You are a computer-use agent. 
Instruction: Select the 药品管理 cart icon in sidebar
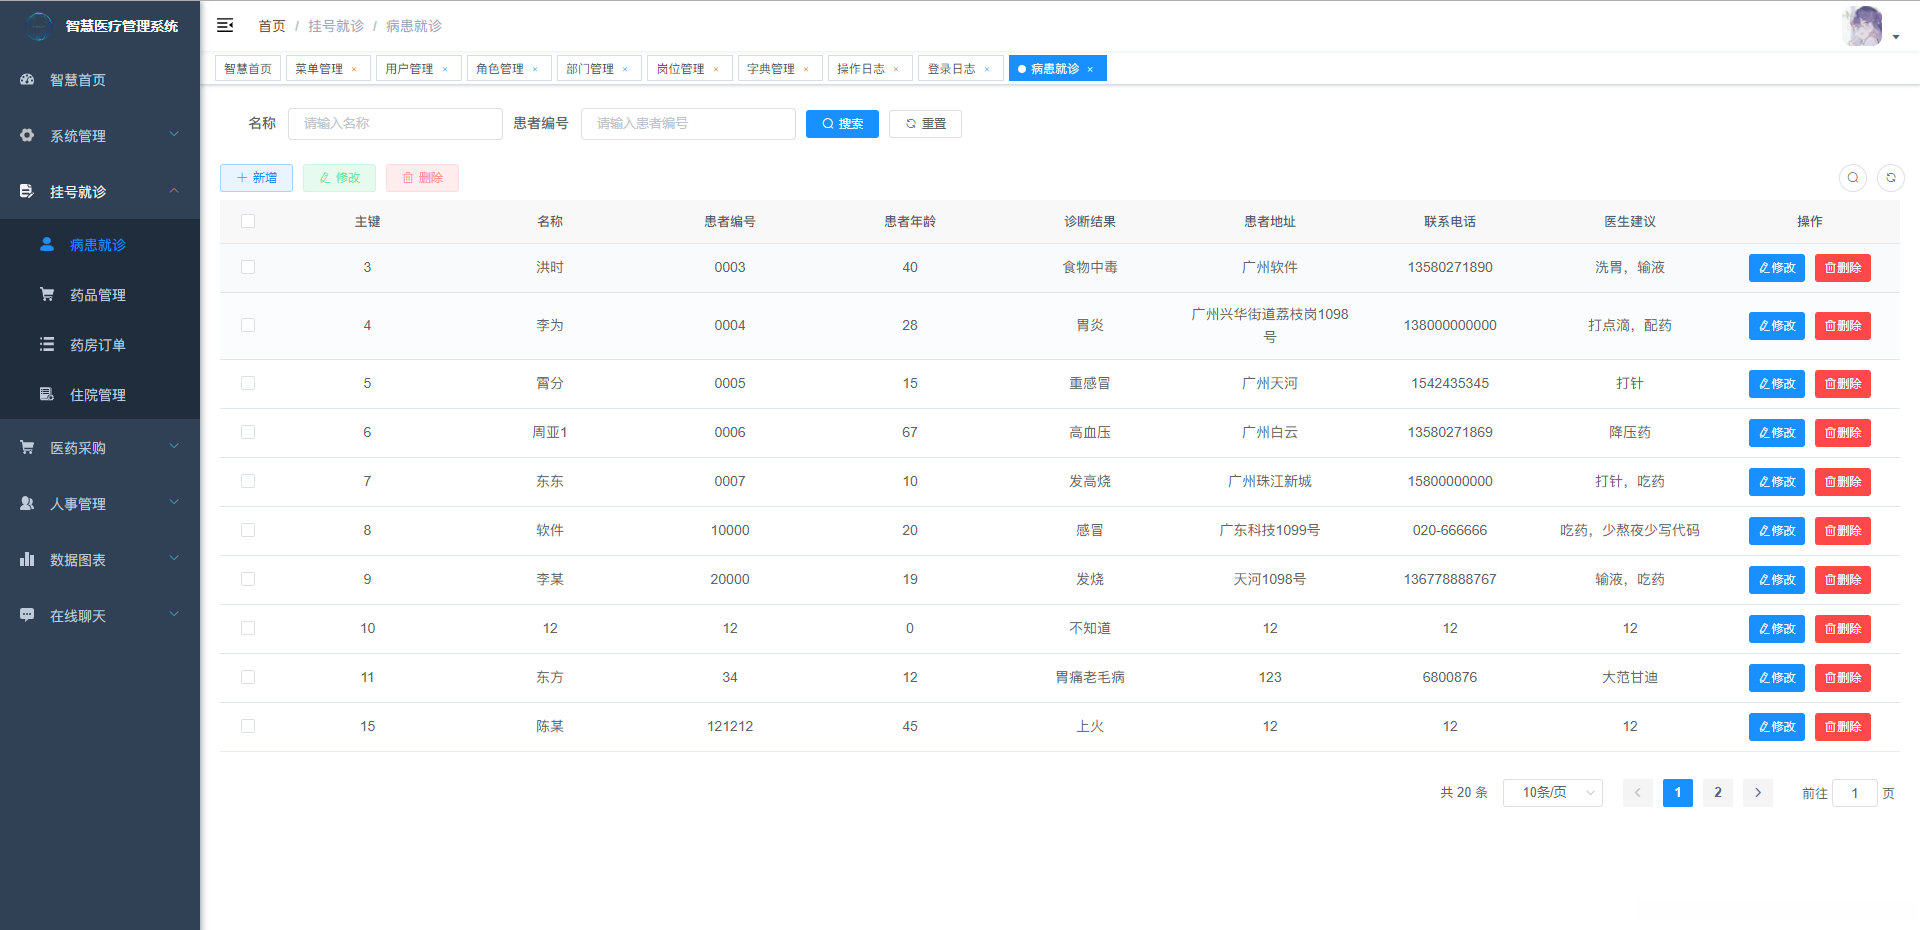47,294
